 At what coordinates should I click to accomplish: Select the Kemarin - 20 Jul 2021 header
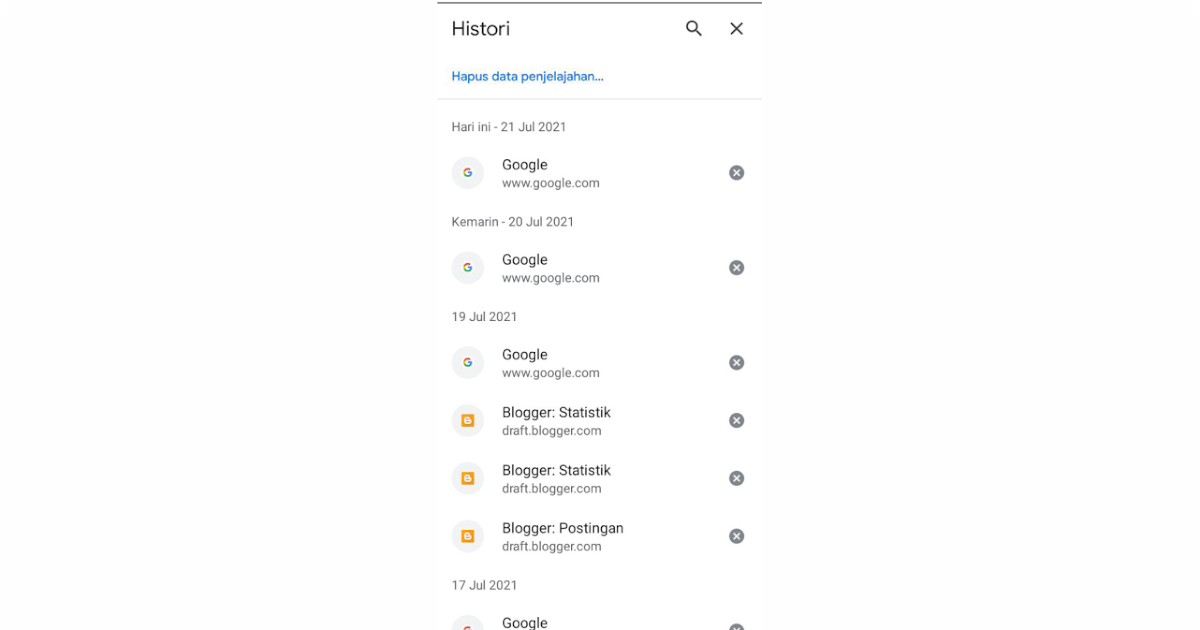[513, 221]
